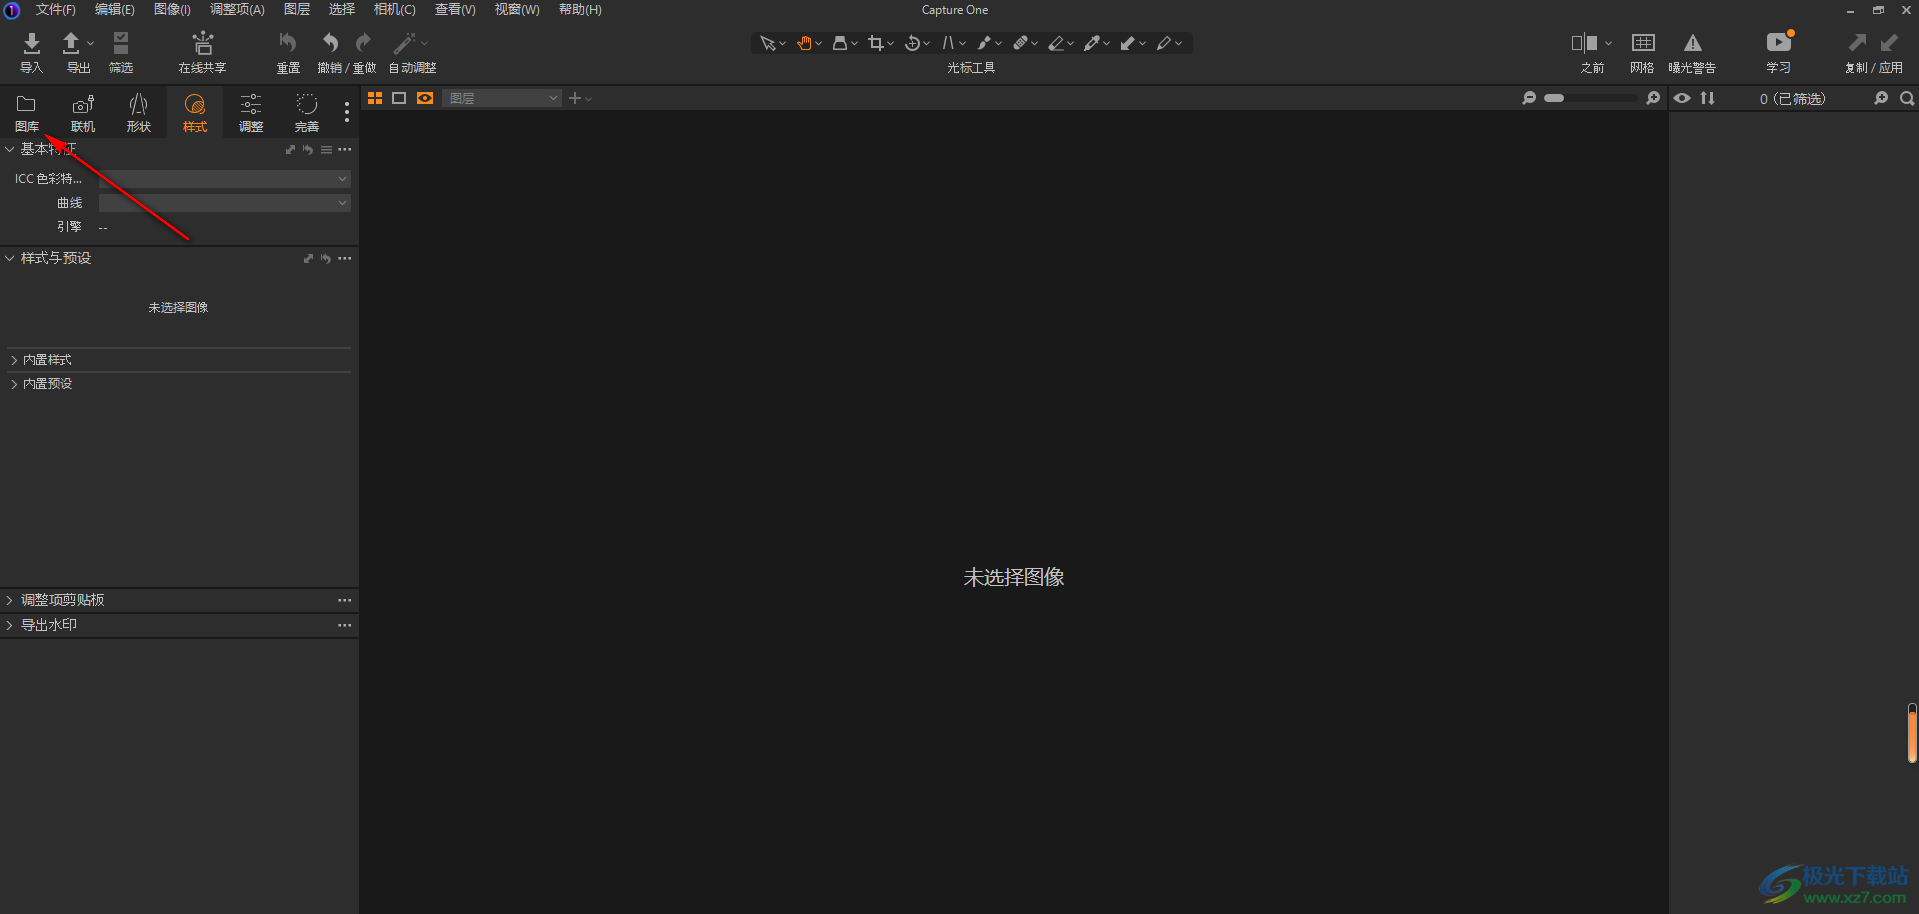Select the crop cursor tool
This screenshot has width=1919, height=914.
tap(876, 43)
